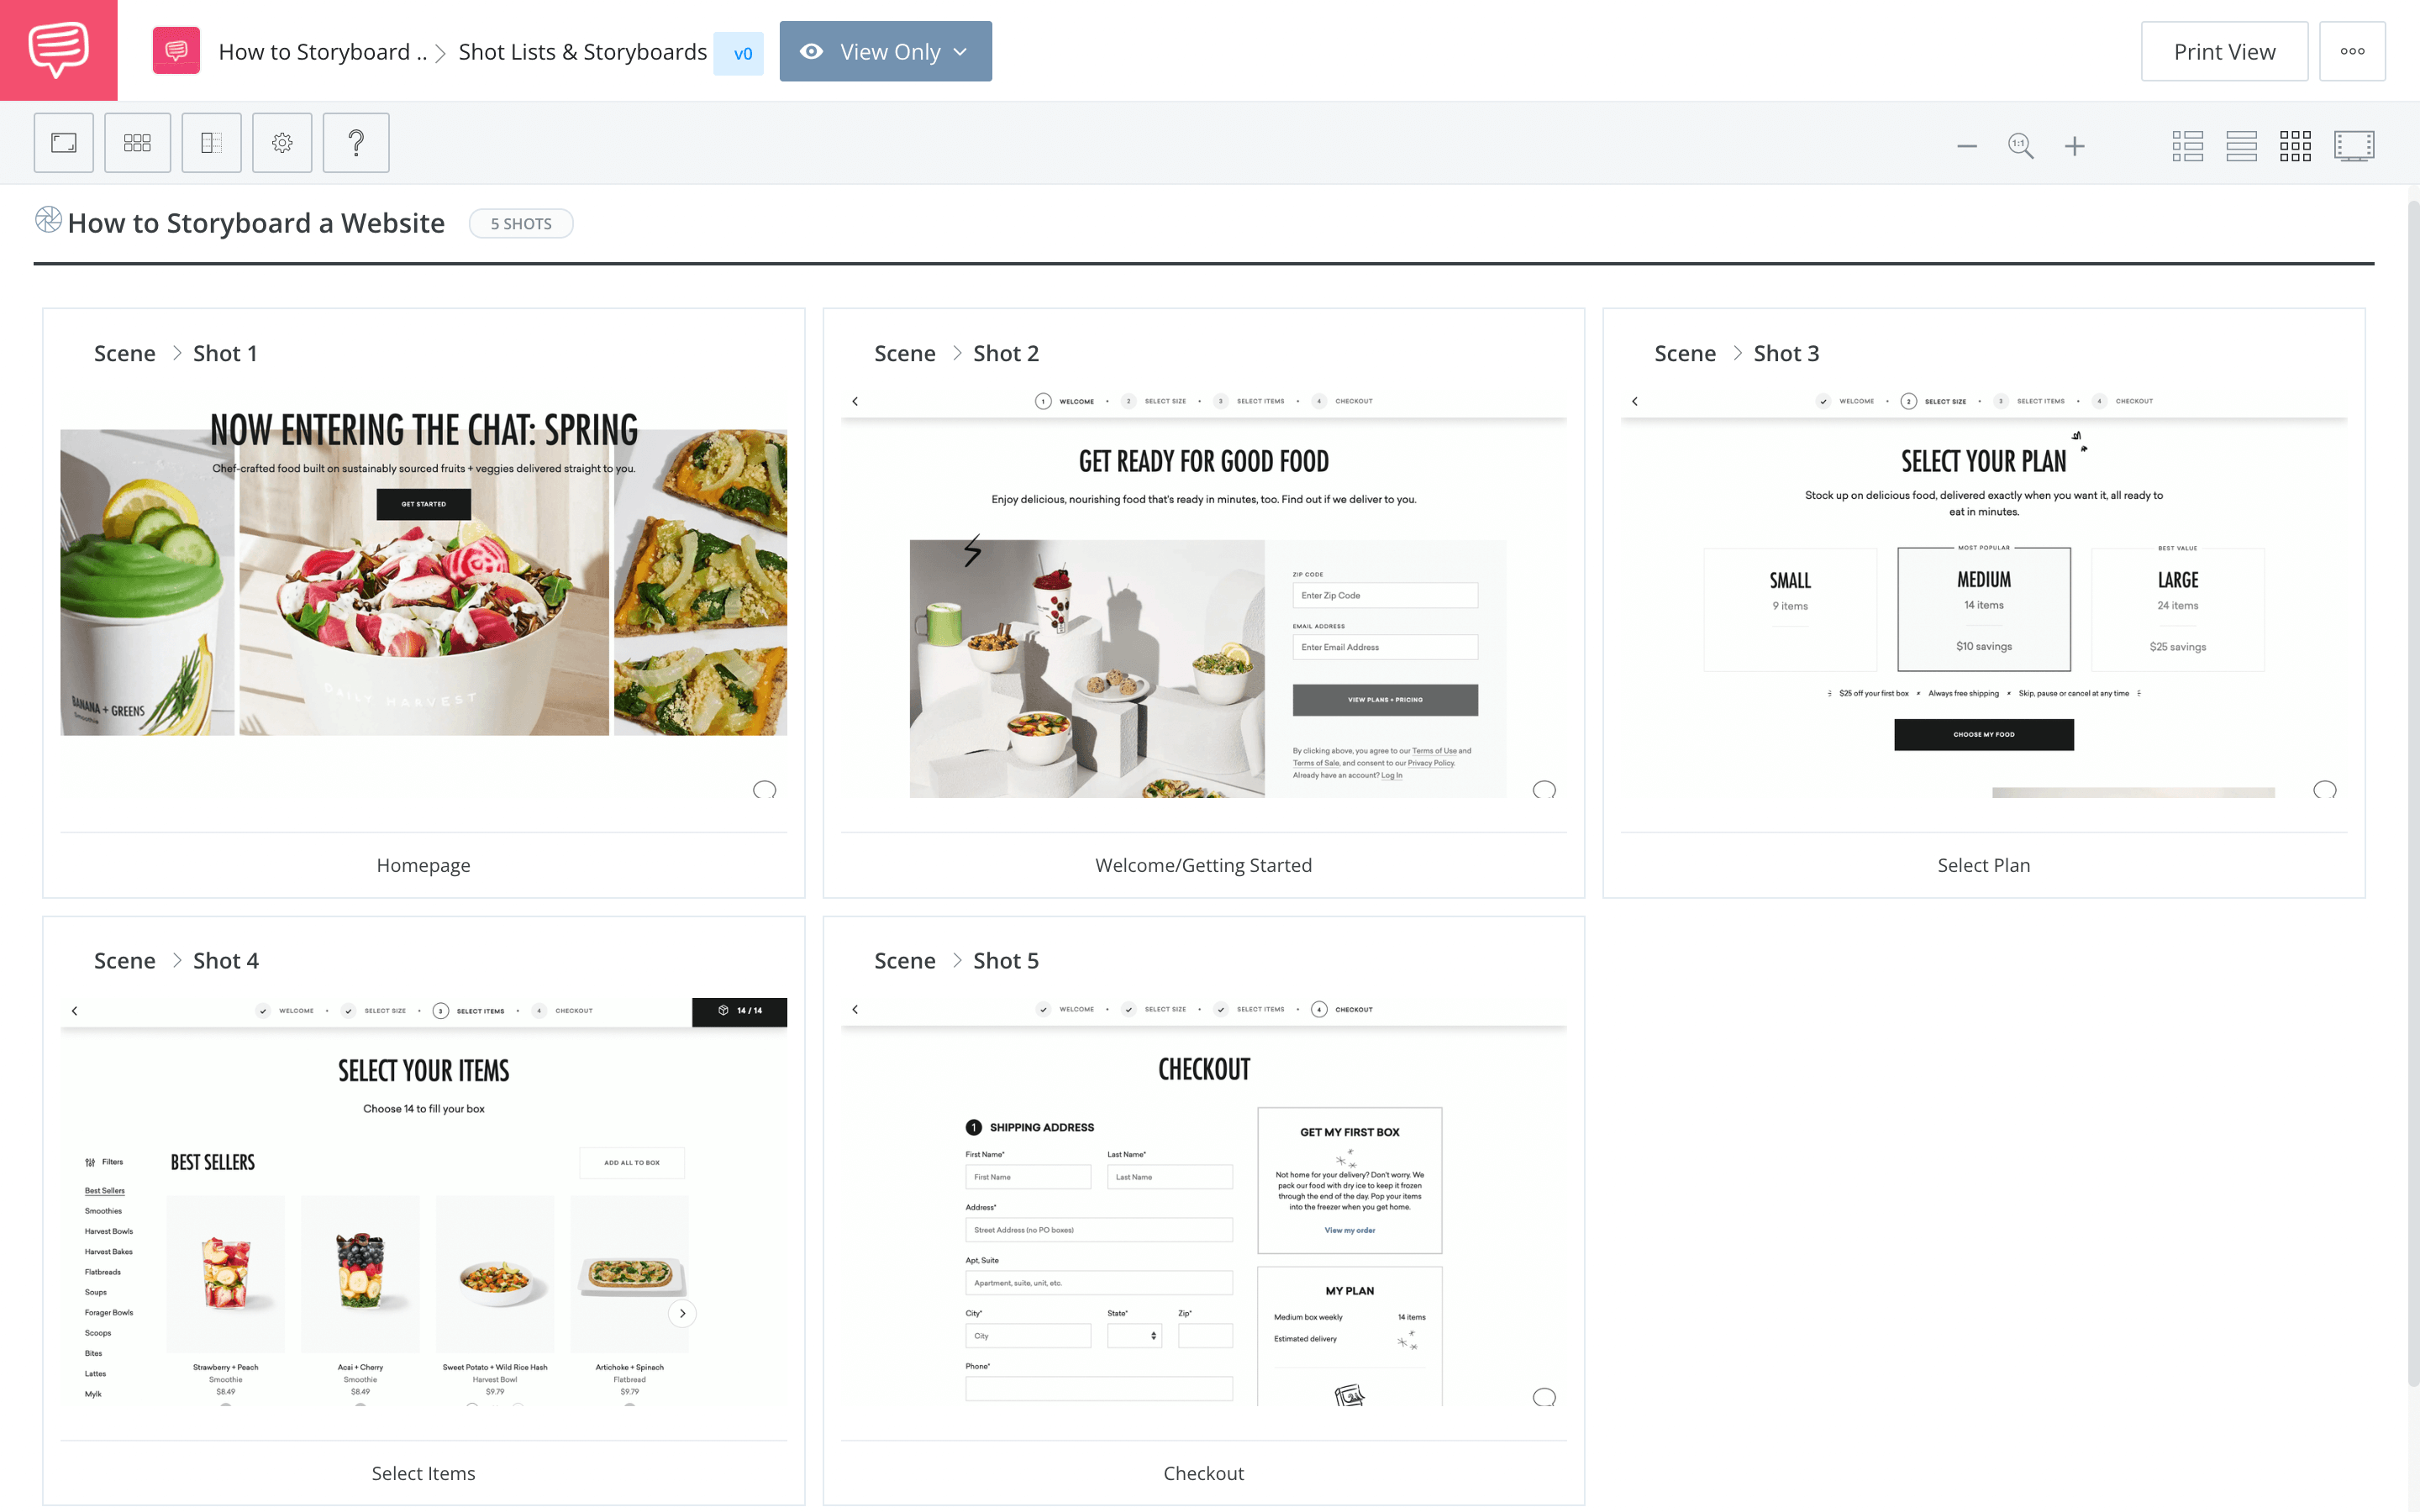Screen dimensions: 2420x1512
Task: Click How to Storyboard breadcrumb link
Action: tap(323, 50)
